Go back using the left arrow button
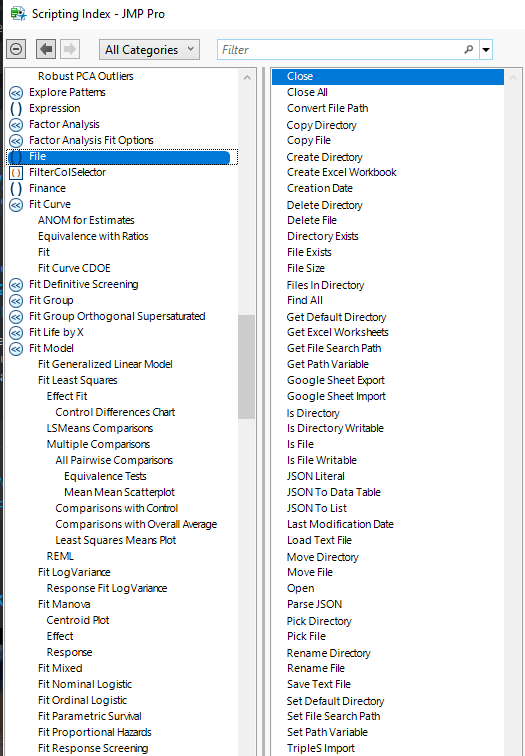Image resolution: width=525 pixels, height=756 pixels. [x=46, y=49]
